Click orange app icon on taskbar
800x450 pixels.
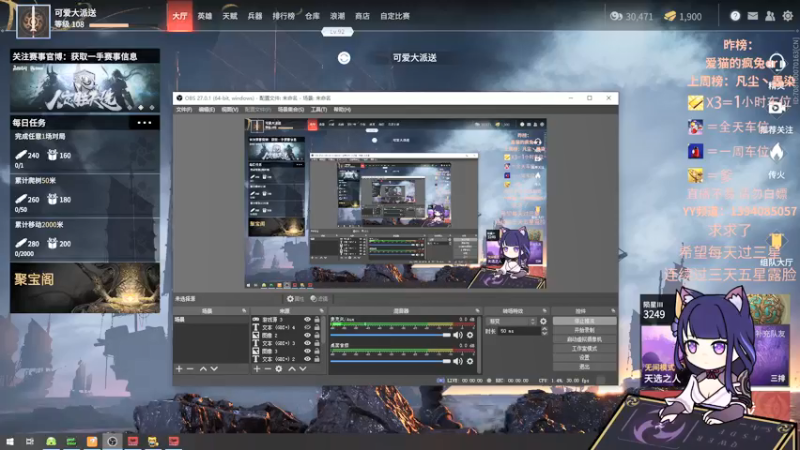click(92, 441)
